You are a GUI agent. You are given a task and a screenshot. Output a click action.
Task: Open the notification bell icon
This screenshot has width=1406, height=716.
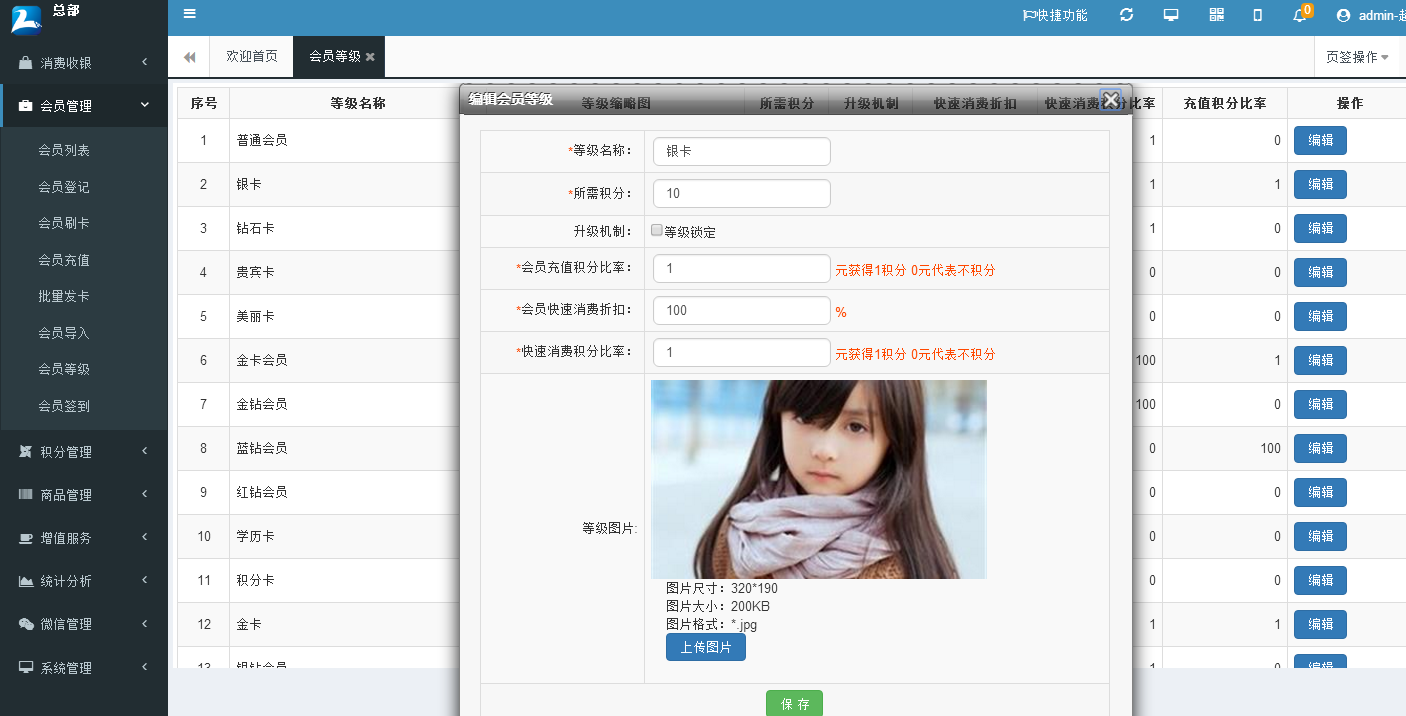[x=1300, y=15]
